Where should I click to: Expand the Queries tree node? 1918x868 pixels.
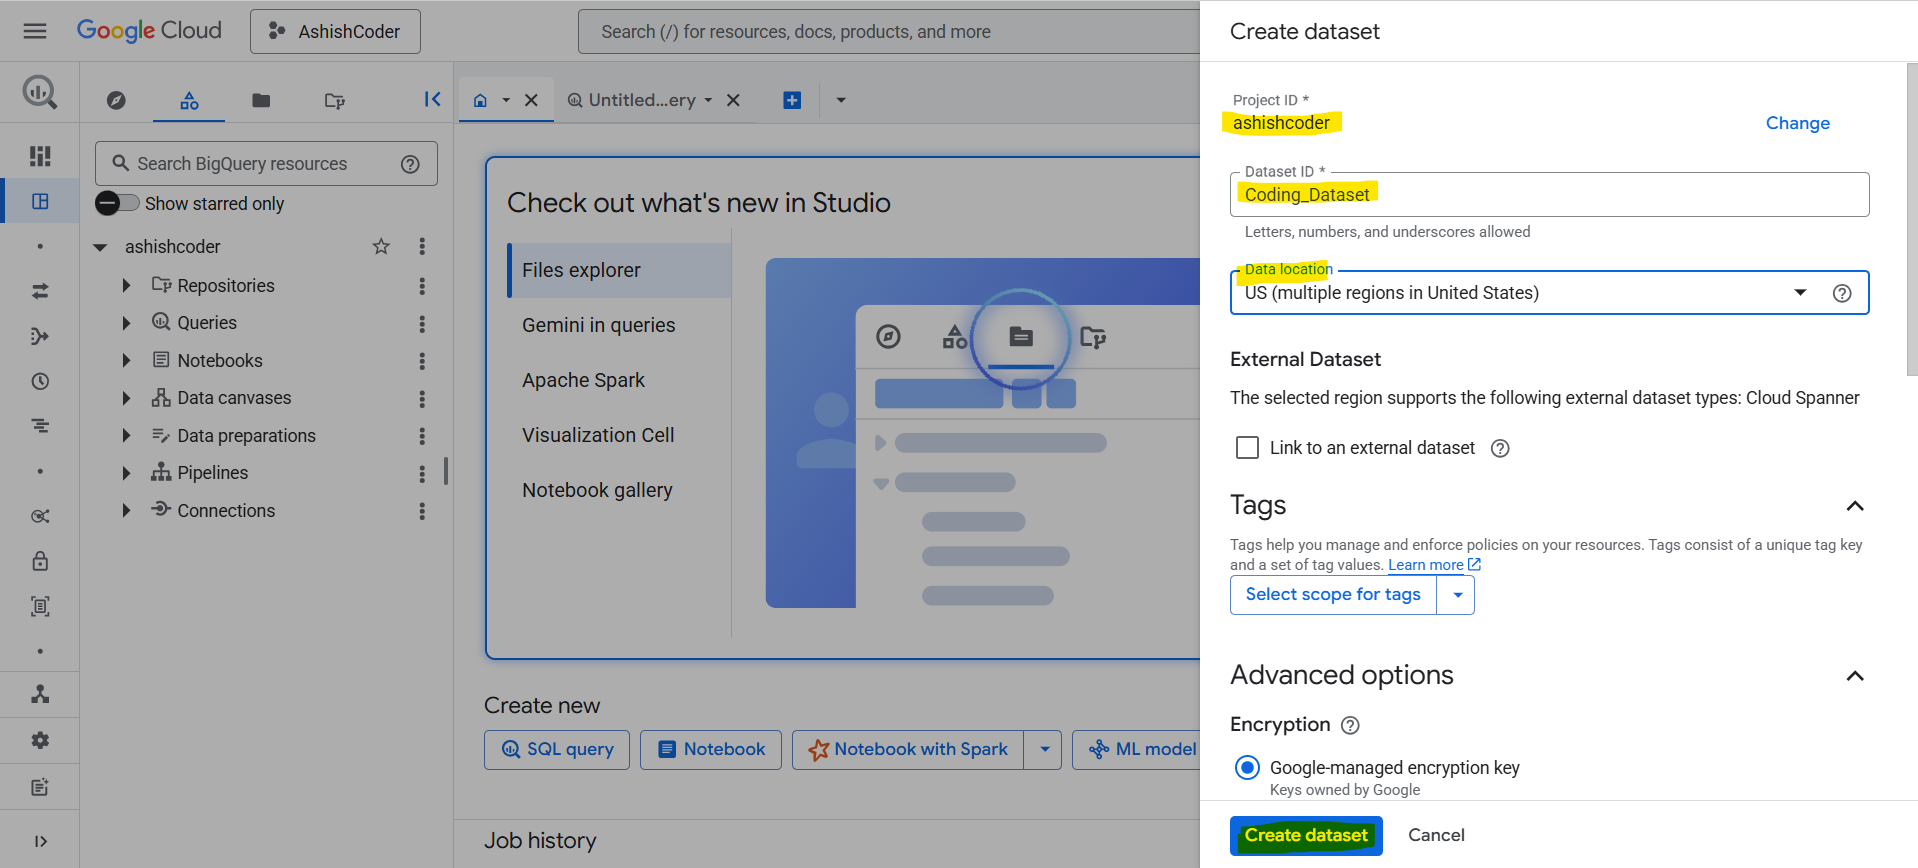point(126,323)
